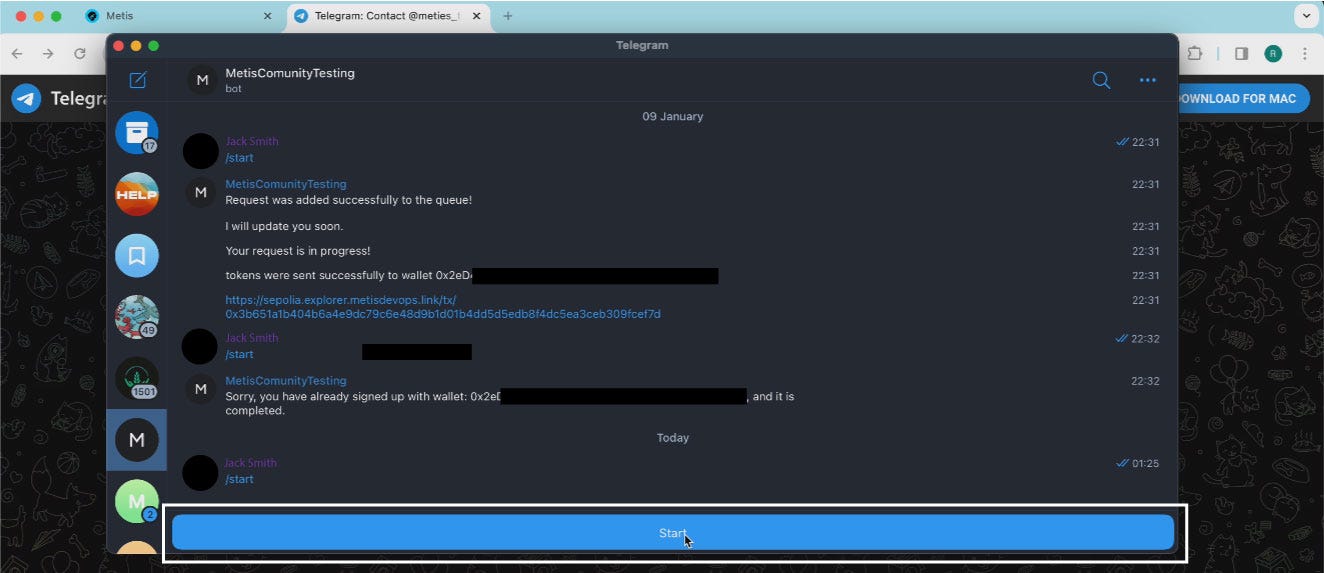Viewport: 1324px width, 573px height.
Task: Select 'I will update you soon.' message
Action: click(284, 226)
